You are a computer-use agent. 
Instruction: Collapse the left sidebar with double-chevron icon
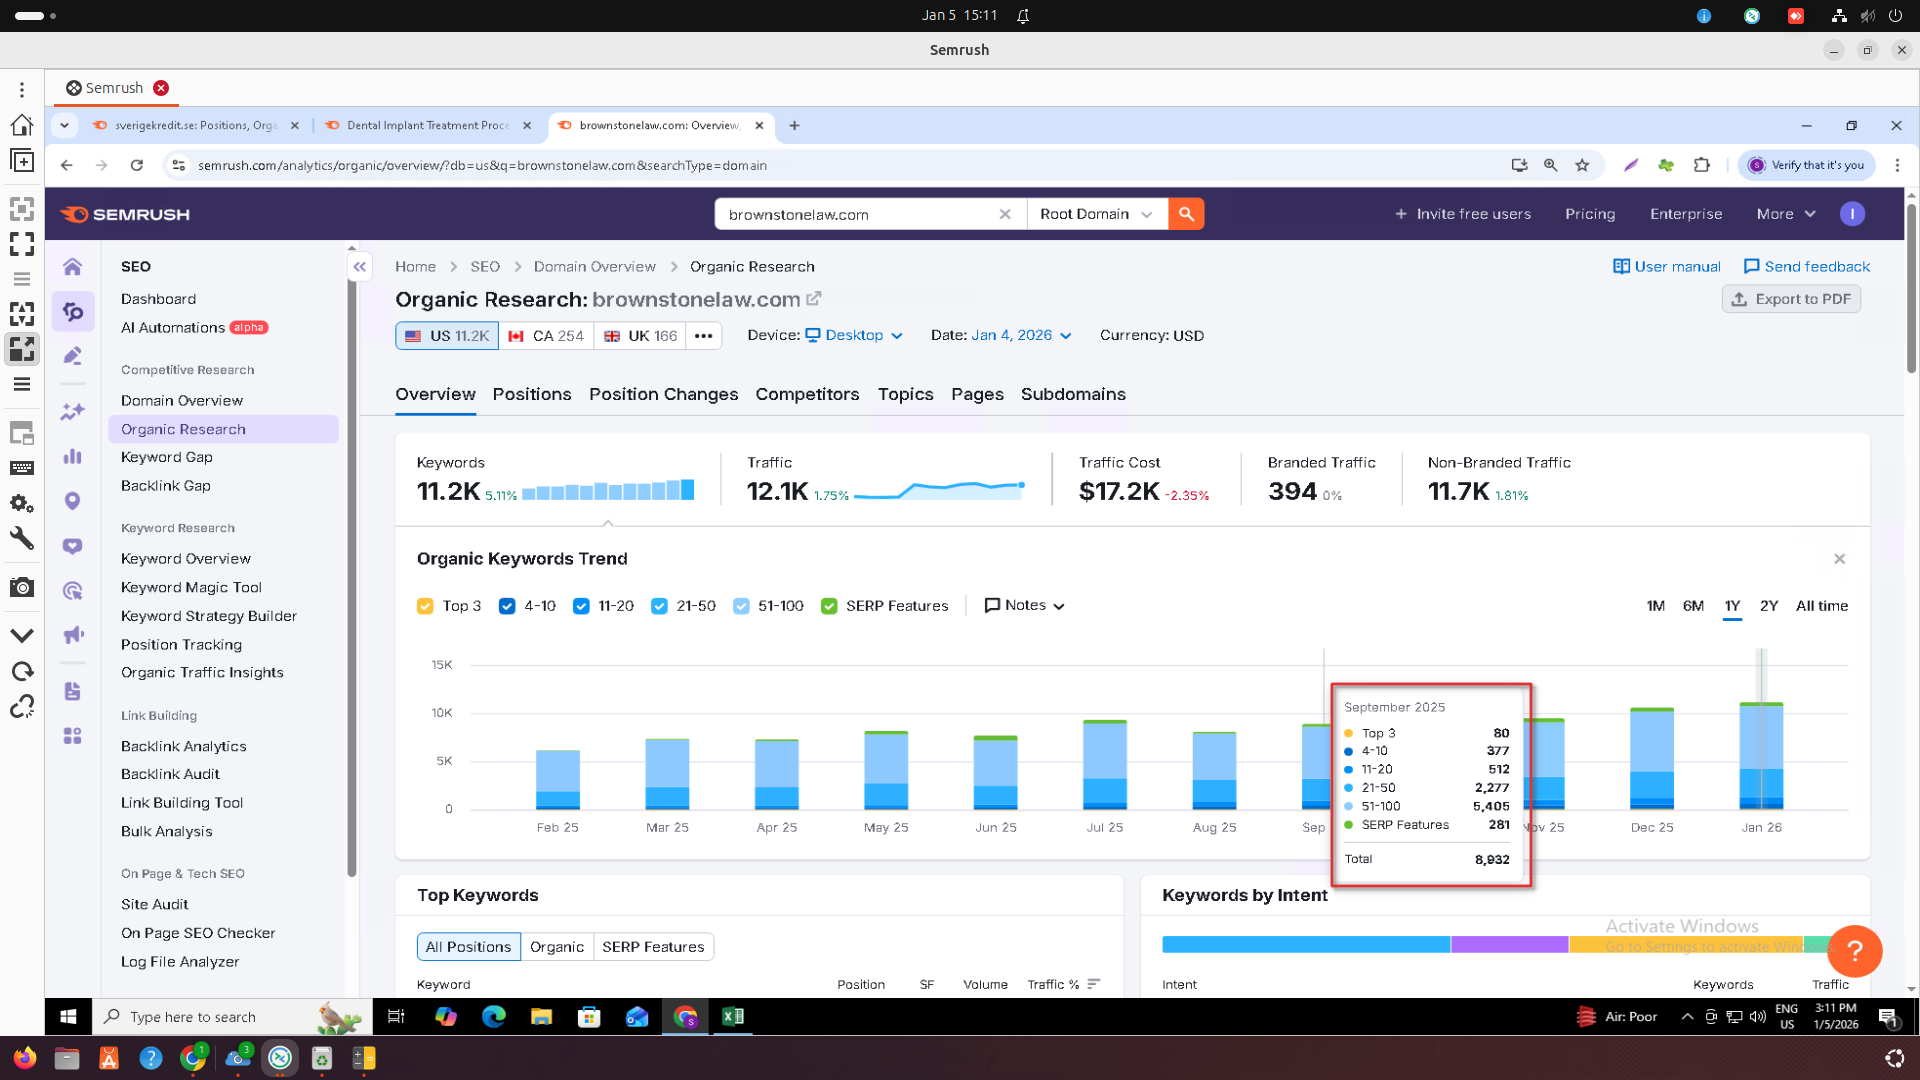[x=360, y=267]
